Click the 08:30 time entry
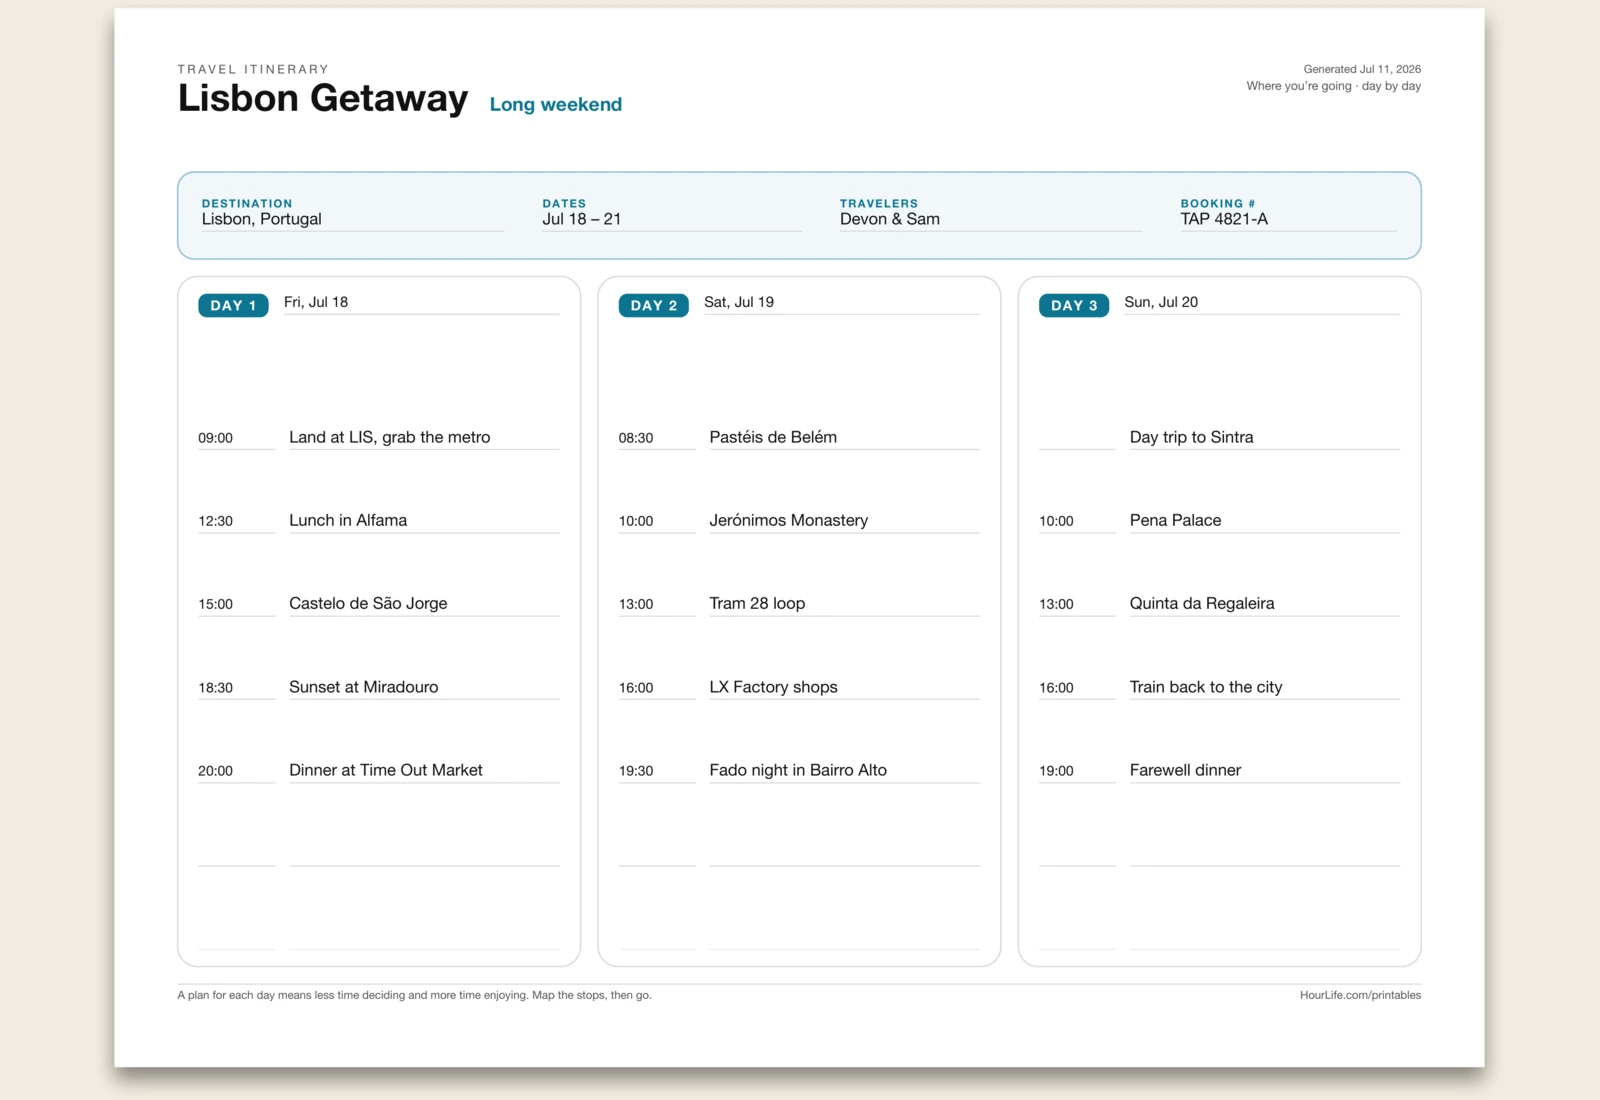 point(636,438)
